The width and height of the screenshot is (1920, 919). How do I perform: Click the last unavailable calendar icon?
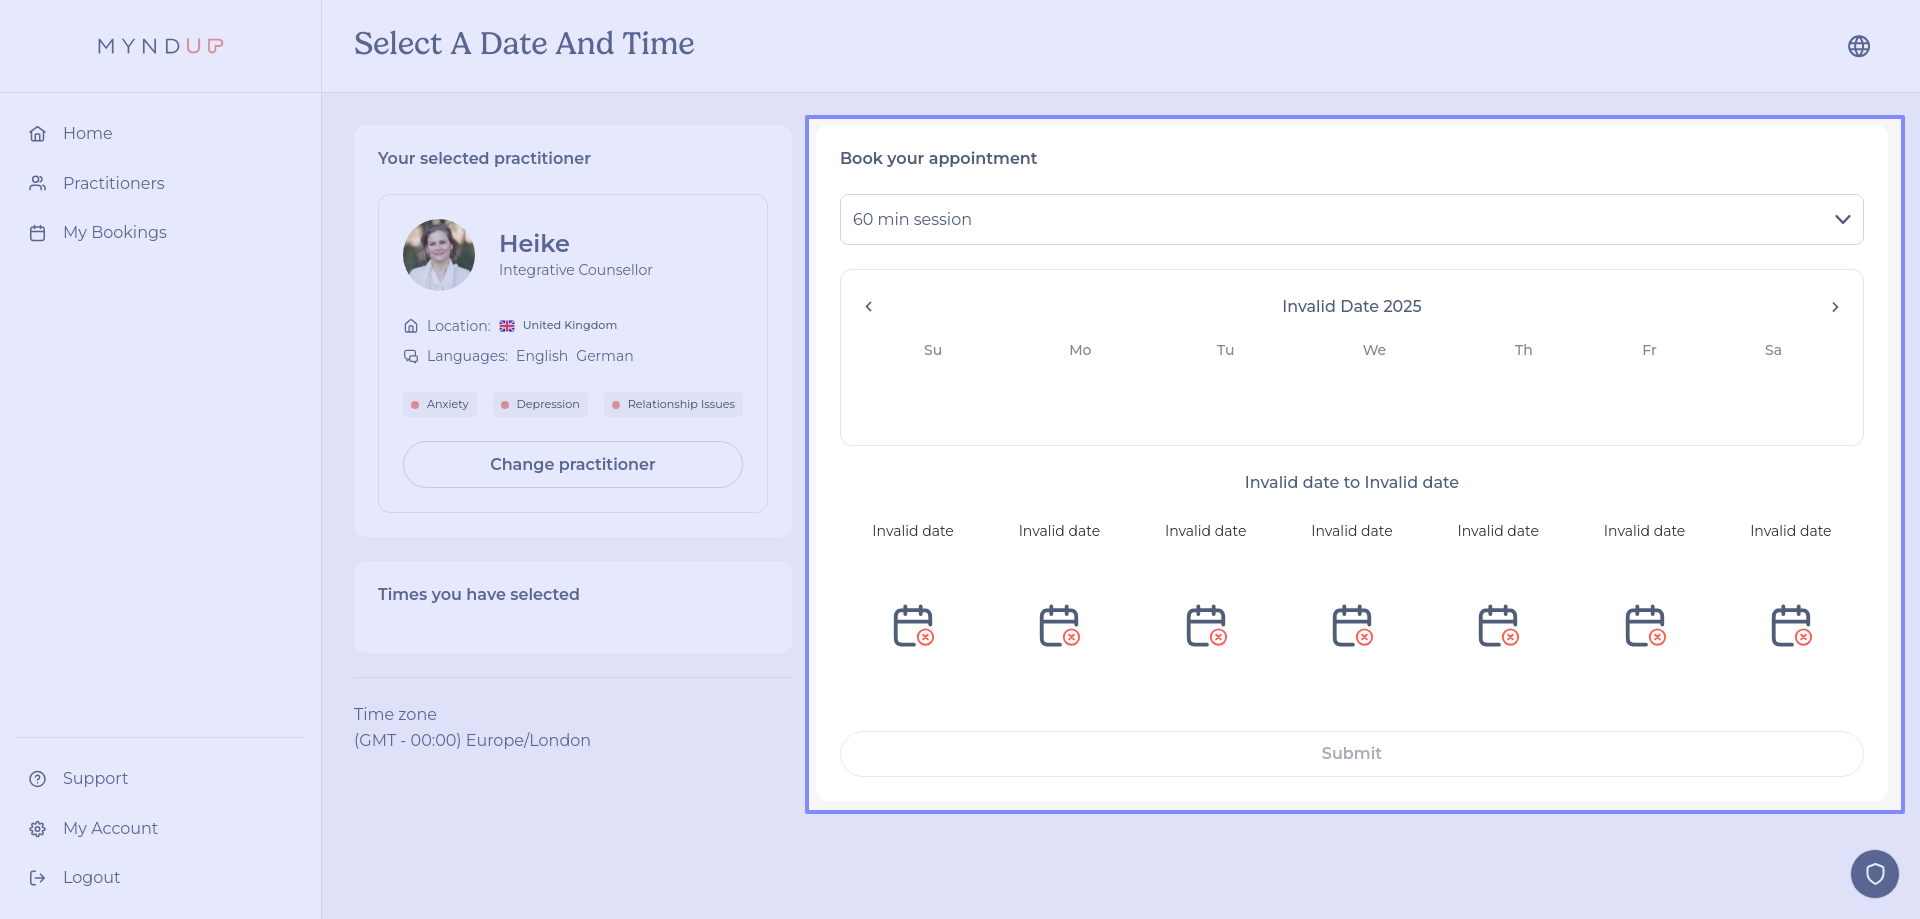(x=1790, y=626)
